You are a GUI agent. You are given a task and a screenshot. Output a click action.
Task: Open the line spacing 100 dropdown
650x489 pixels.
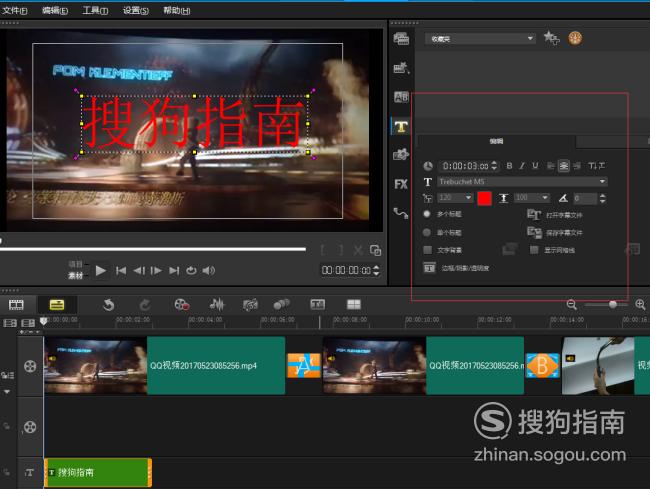pyautogui.click(x=532, y=198)
